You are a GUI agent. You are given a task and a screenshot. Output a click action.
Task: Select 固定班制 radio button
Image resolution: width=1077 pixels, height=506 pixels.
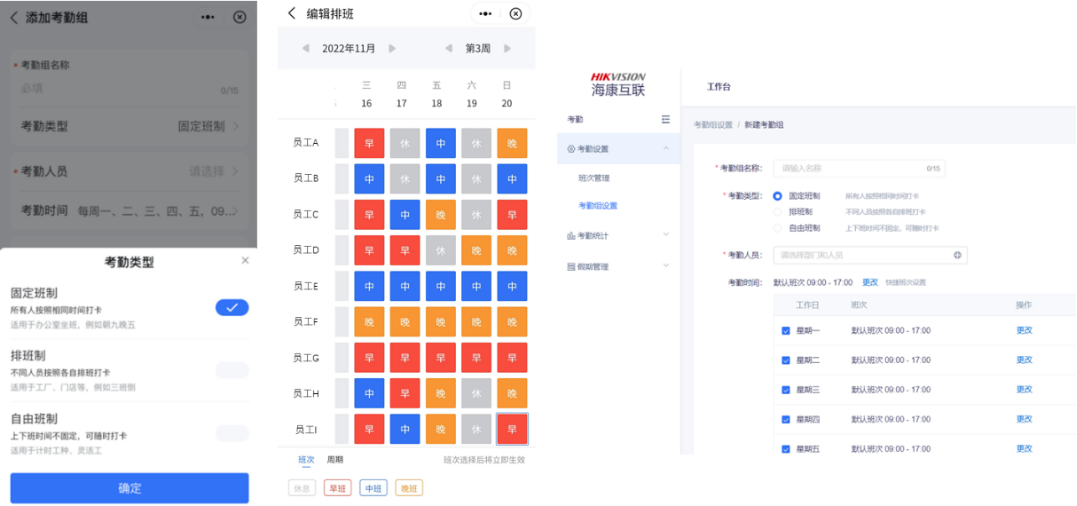tap(778, 196)
